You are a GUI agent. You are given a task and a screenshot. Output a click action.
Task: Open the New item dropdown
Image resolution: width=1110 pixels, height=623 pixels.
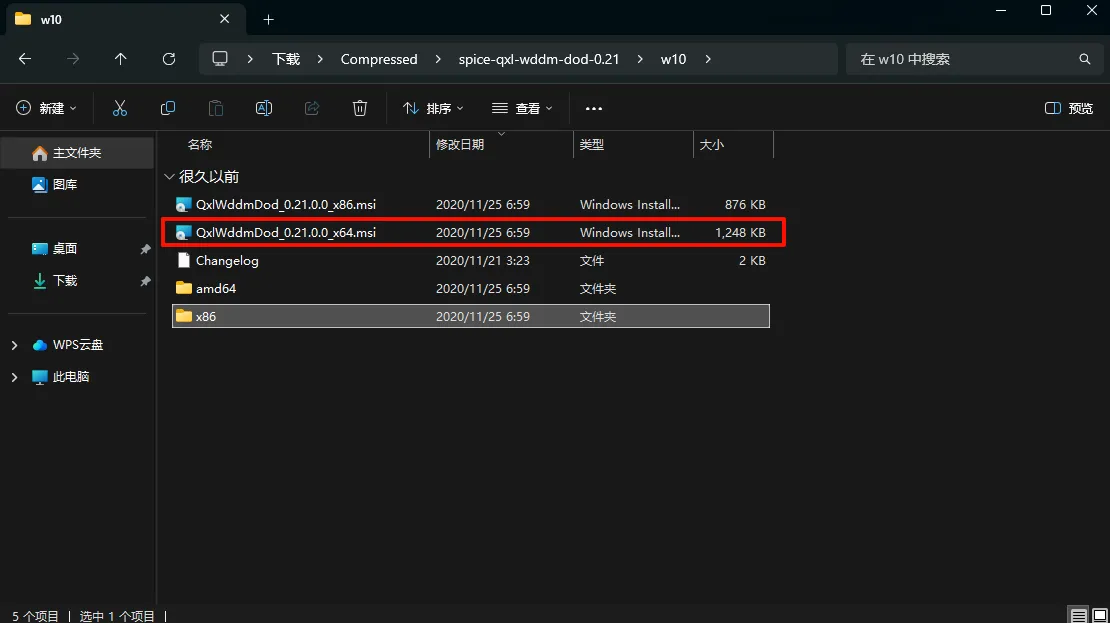click(46, 108)
